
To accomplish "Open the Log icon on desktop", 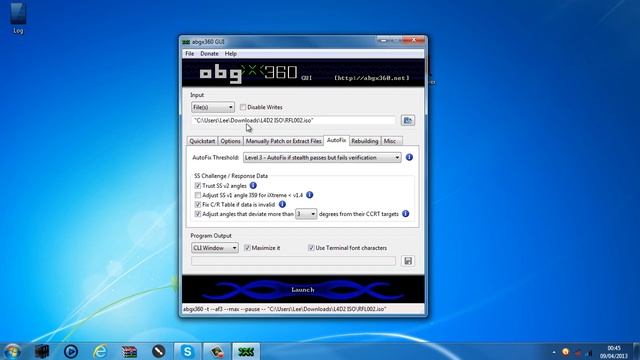I will pyautogui.click(x=18, y=18).
